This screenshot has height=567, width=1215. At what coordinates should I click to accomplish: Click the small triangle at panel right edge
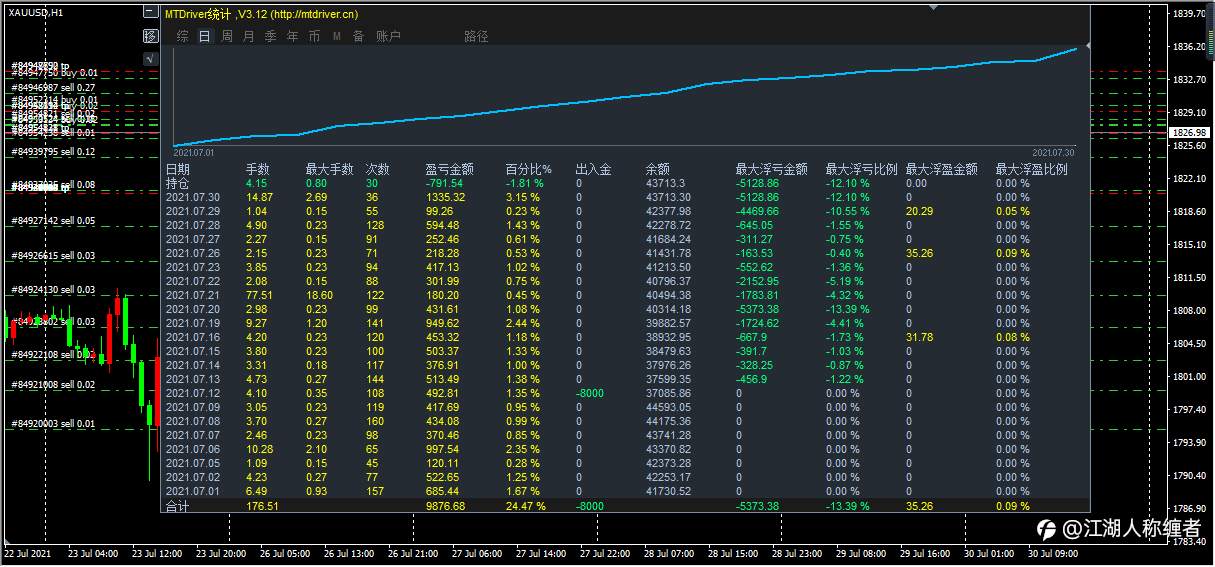click(x=1087, y=46)
